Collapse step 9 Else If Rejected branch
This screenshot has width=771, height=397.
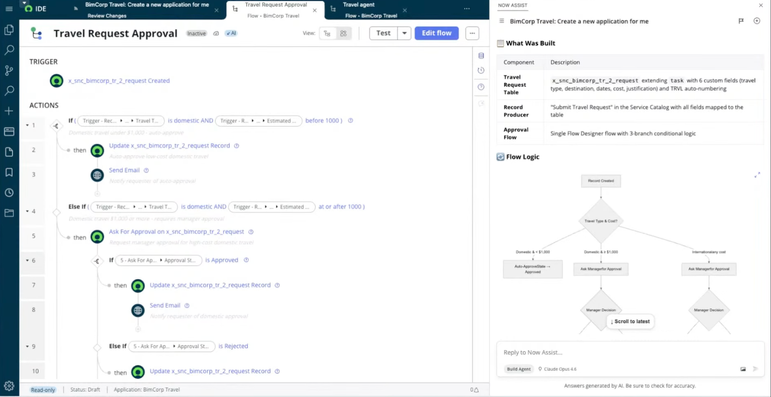28,346
